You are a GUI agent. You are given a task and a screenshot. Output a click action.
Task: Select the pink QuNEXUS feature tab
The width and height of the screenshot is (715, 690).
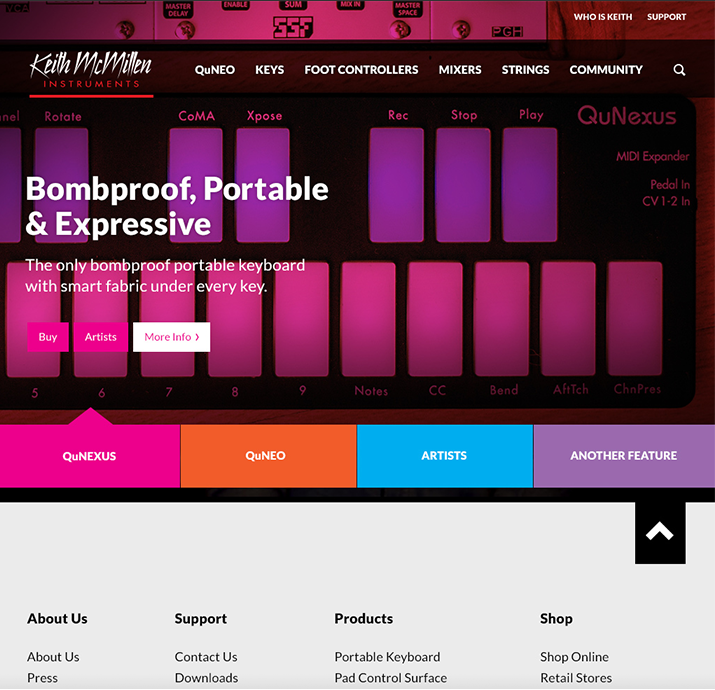[x=90, y=456]
